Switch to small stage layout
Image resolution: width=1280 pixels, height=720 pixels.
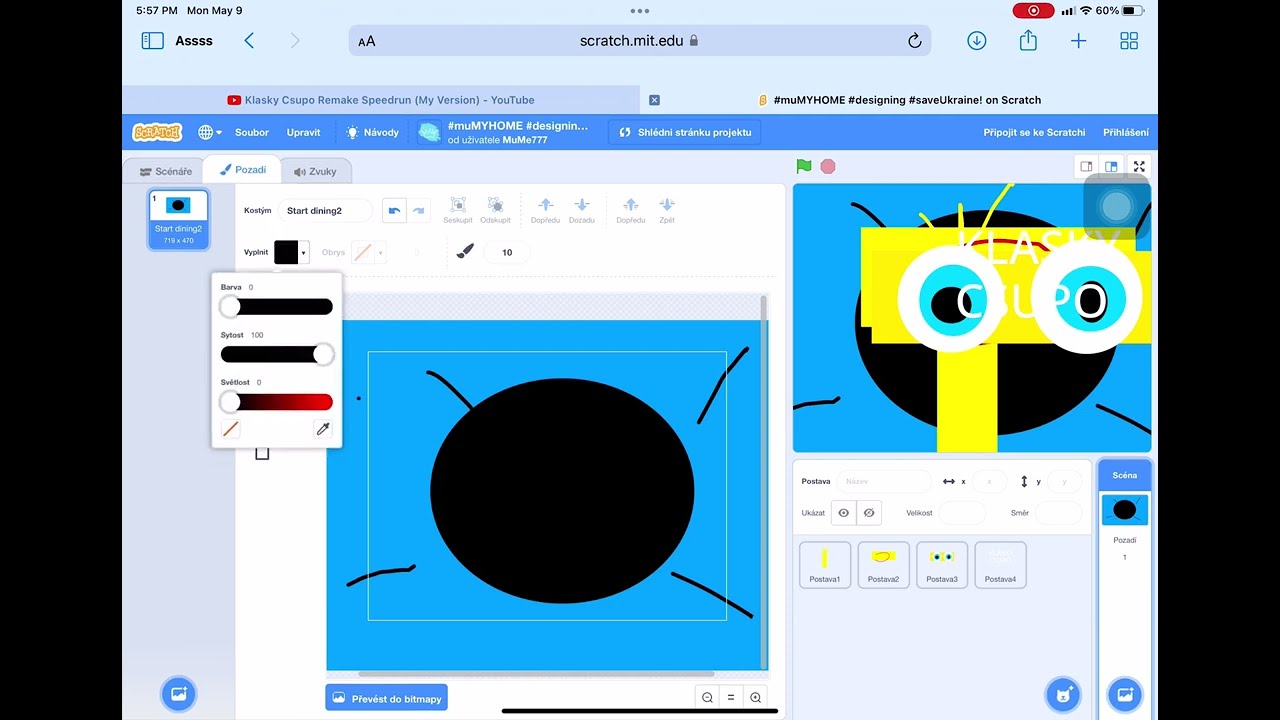coord(1087,166)
